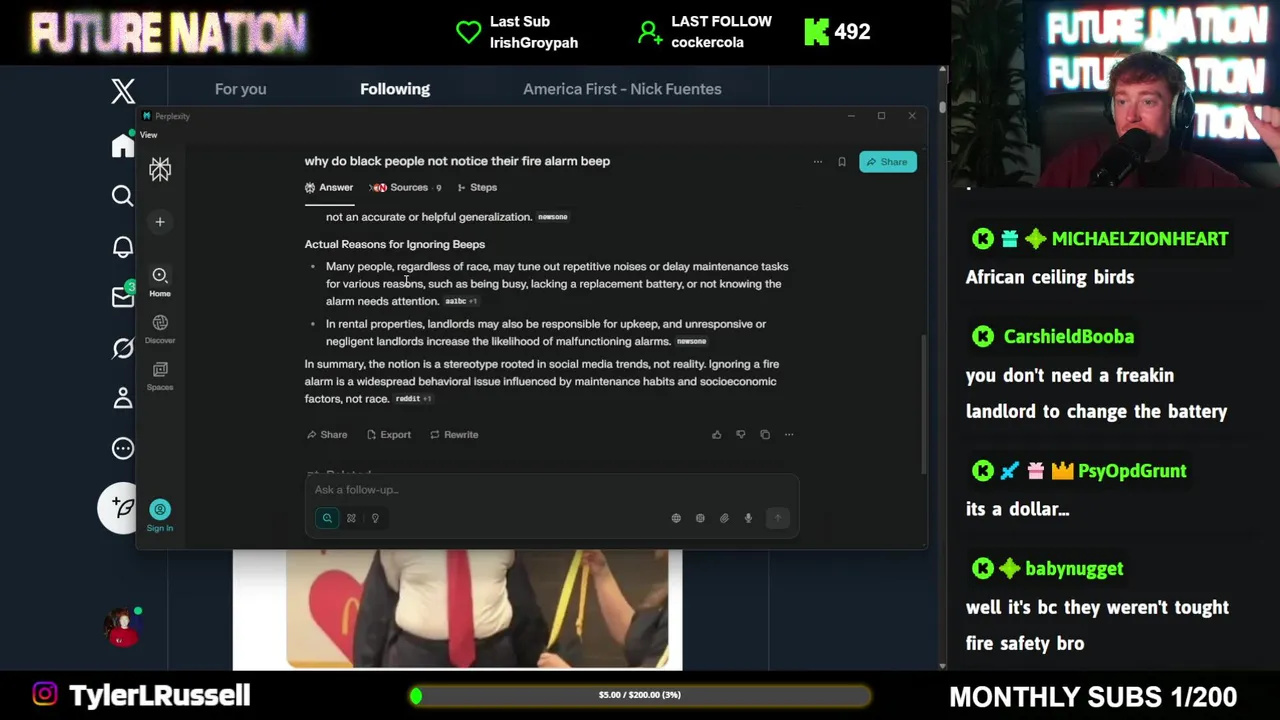This screenshot has width=1280, height=720.
Task: Open the X account avatar
Action: click(122, 626)
